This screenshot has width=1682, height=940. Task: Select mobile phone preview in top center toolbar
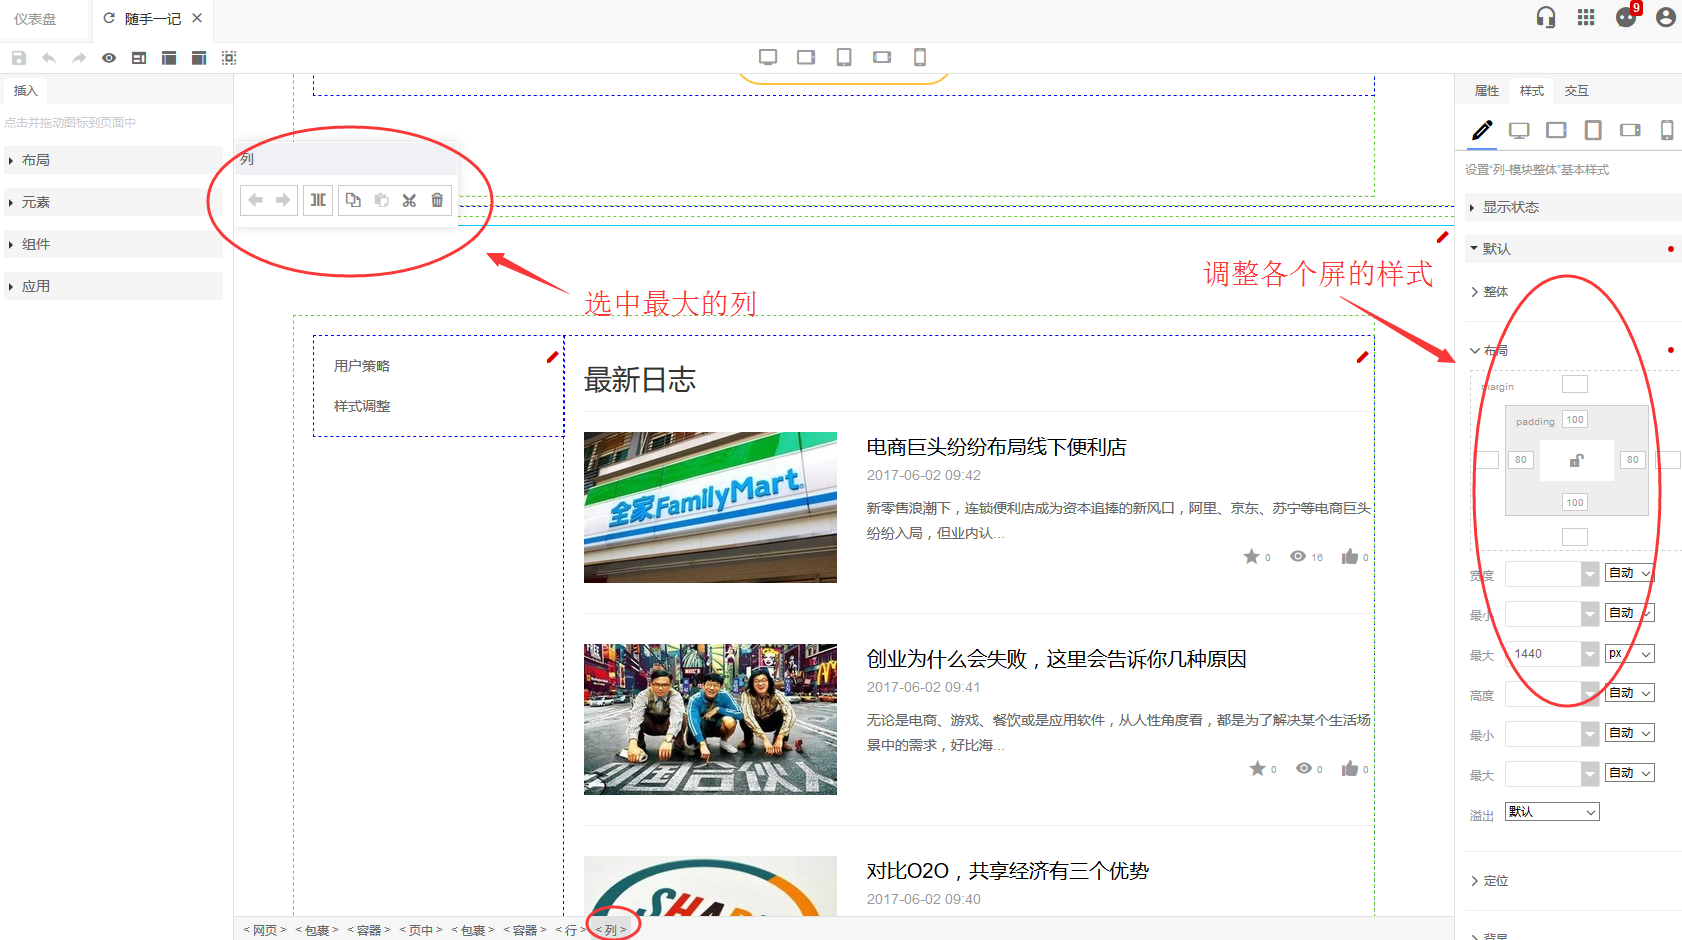pyautogui.click(x=920, y=57)
